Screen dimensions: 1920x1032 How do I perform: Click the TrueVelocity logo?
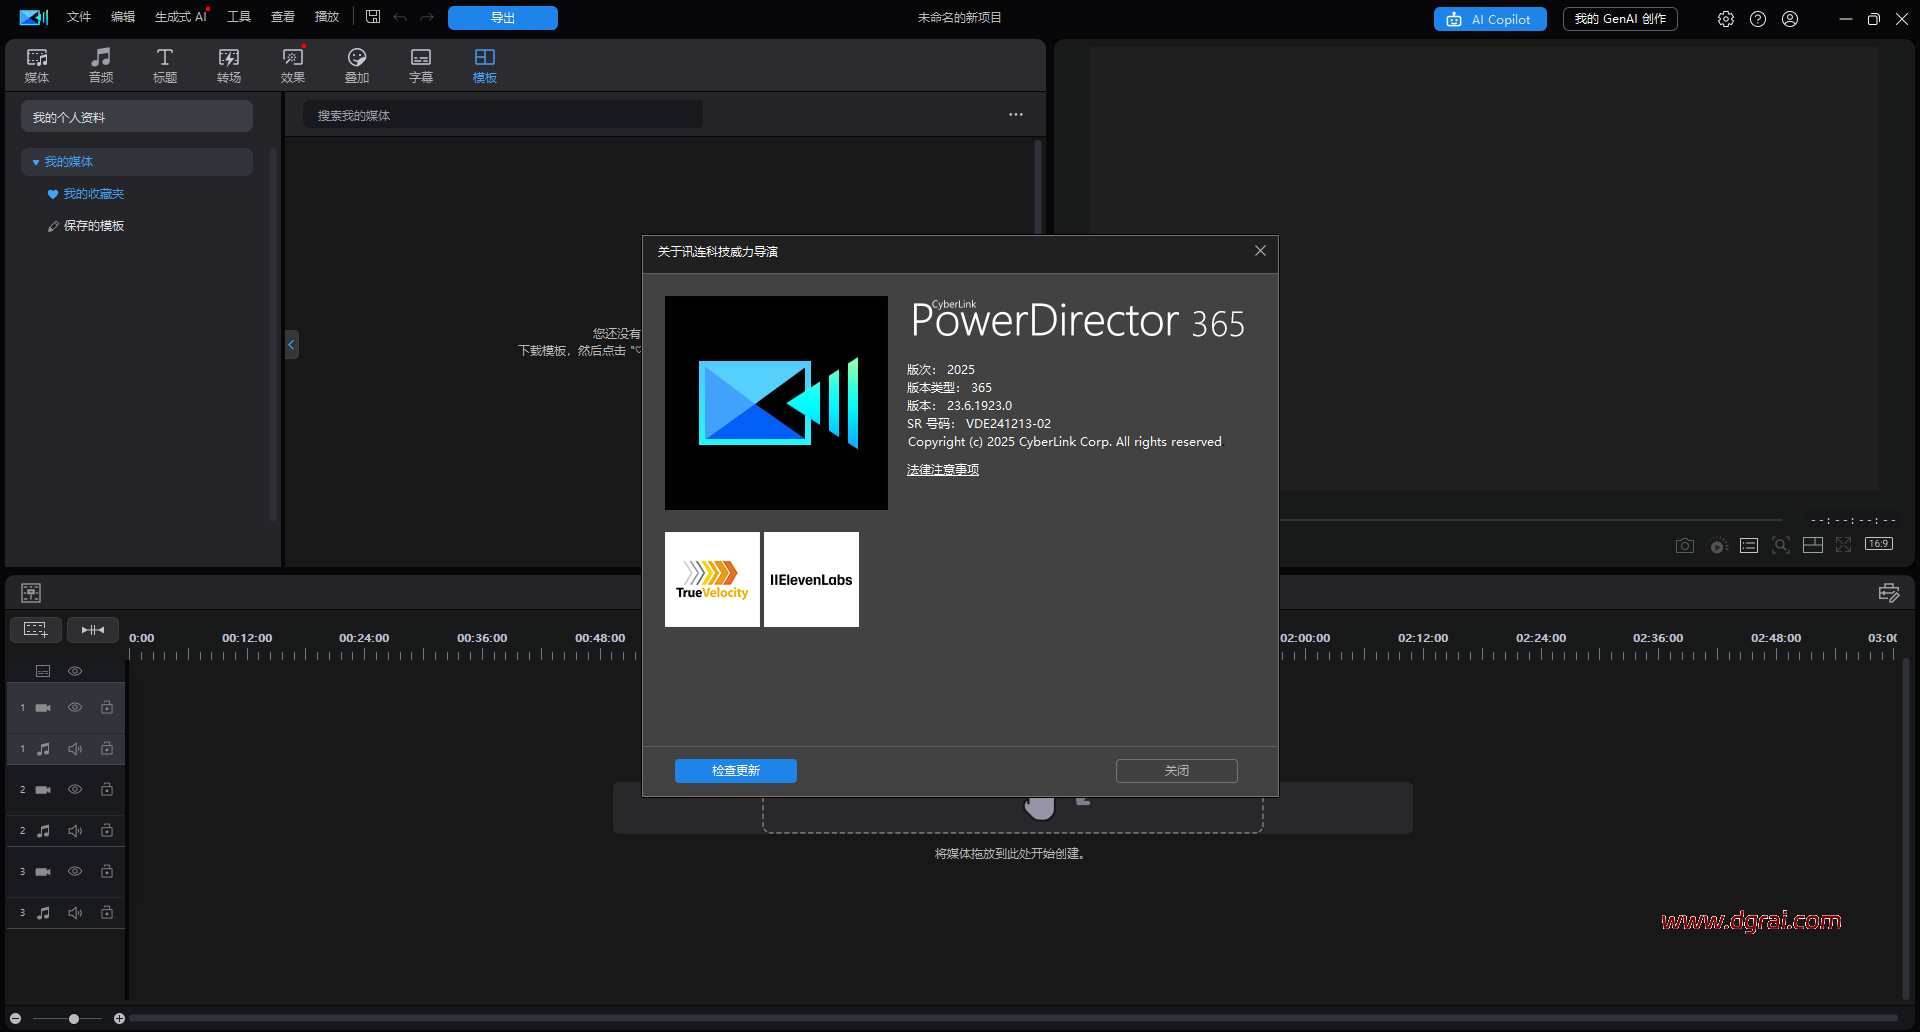[x=712, y=580]
